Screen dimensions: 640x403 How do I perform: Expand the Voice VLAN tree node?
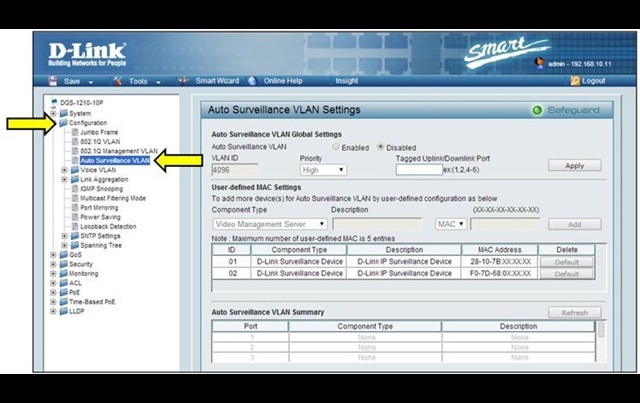tap(64, 169)
